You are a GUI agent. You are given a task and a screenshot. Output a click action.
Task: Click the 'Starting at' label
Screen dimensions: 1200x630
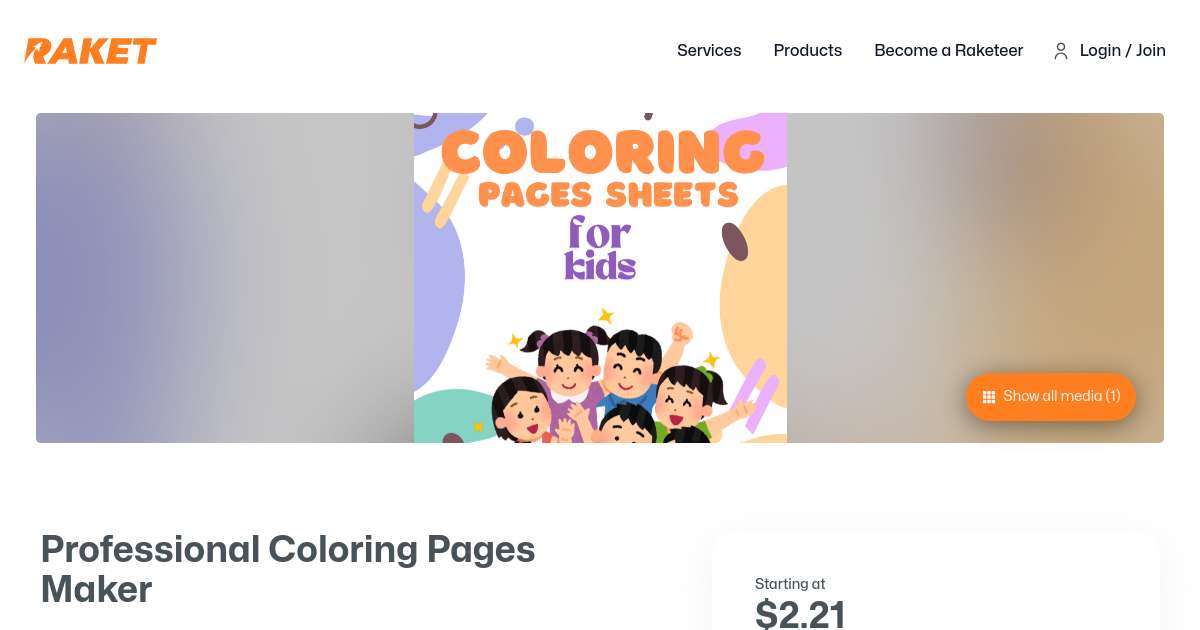pos(790,584)
